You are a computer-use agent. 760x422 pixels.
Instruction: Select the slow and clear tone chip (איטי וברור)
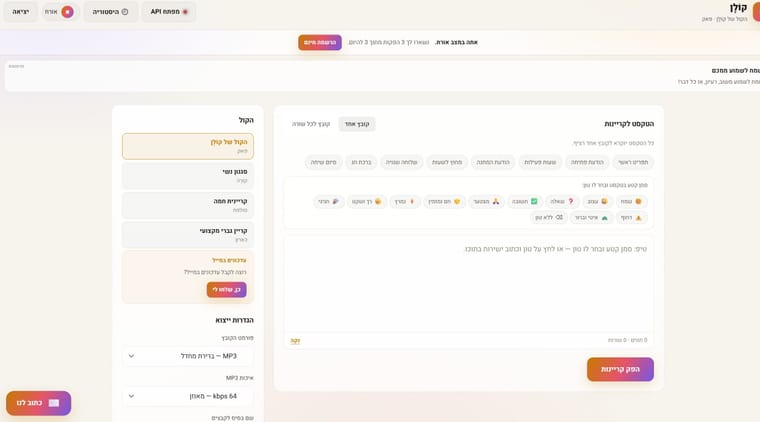(x=591, y=218)
